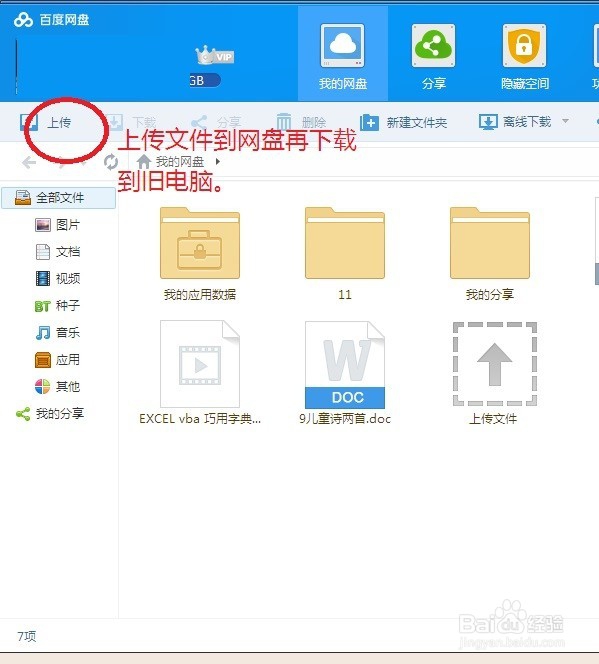The image size is (599, 664).
Task: Filter by 图片 in the sidebar
Action: coord(58,225)
